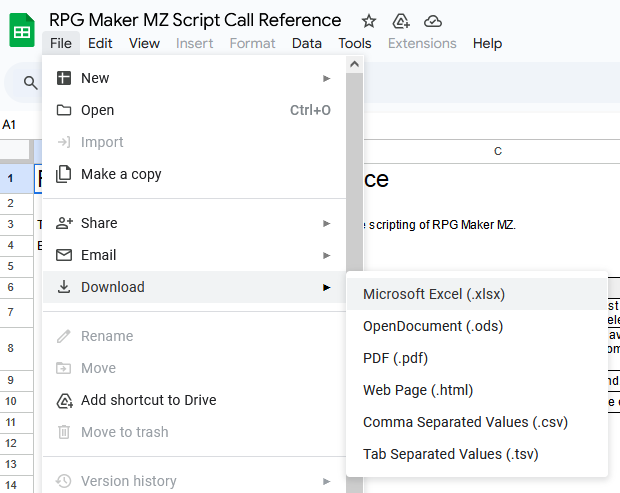
Task: Click the Open folder icon in the menu
Action: (64, 110)
